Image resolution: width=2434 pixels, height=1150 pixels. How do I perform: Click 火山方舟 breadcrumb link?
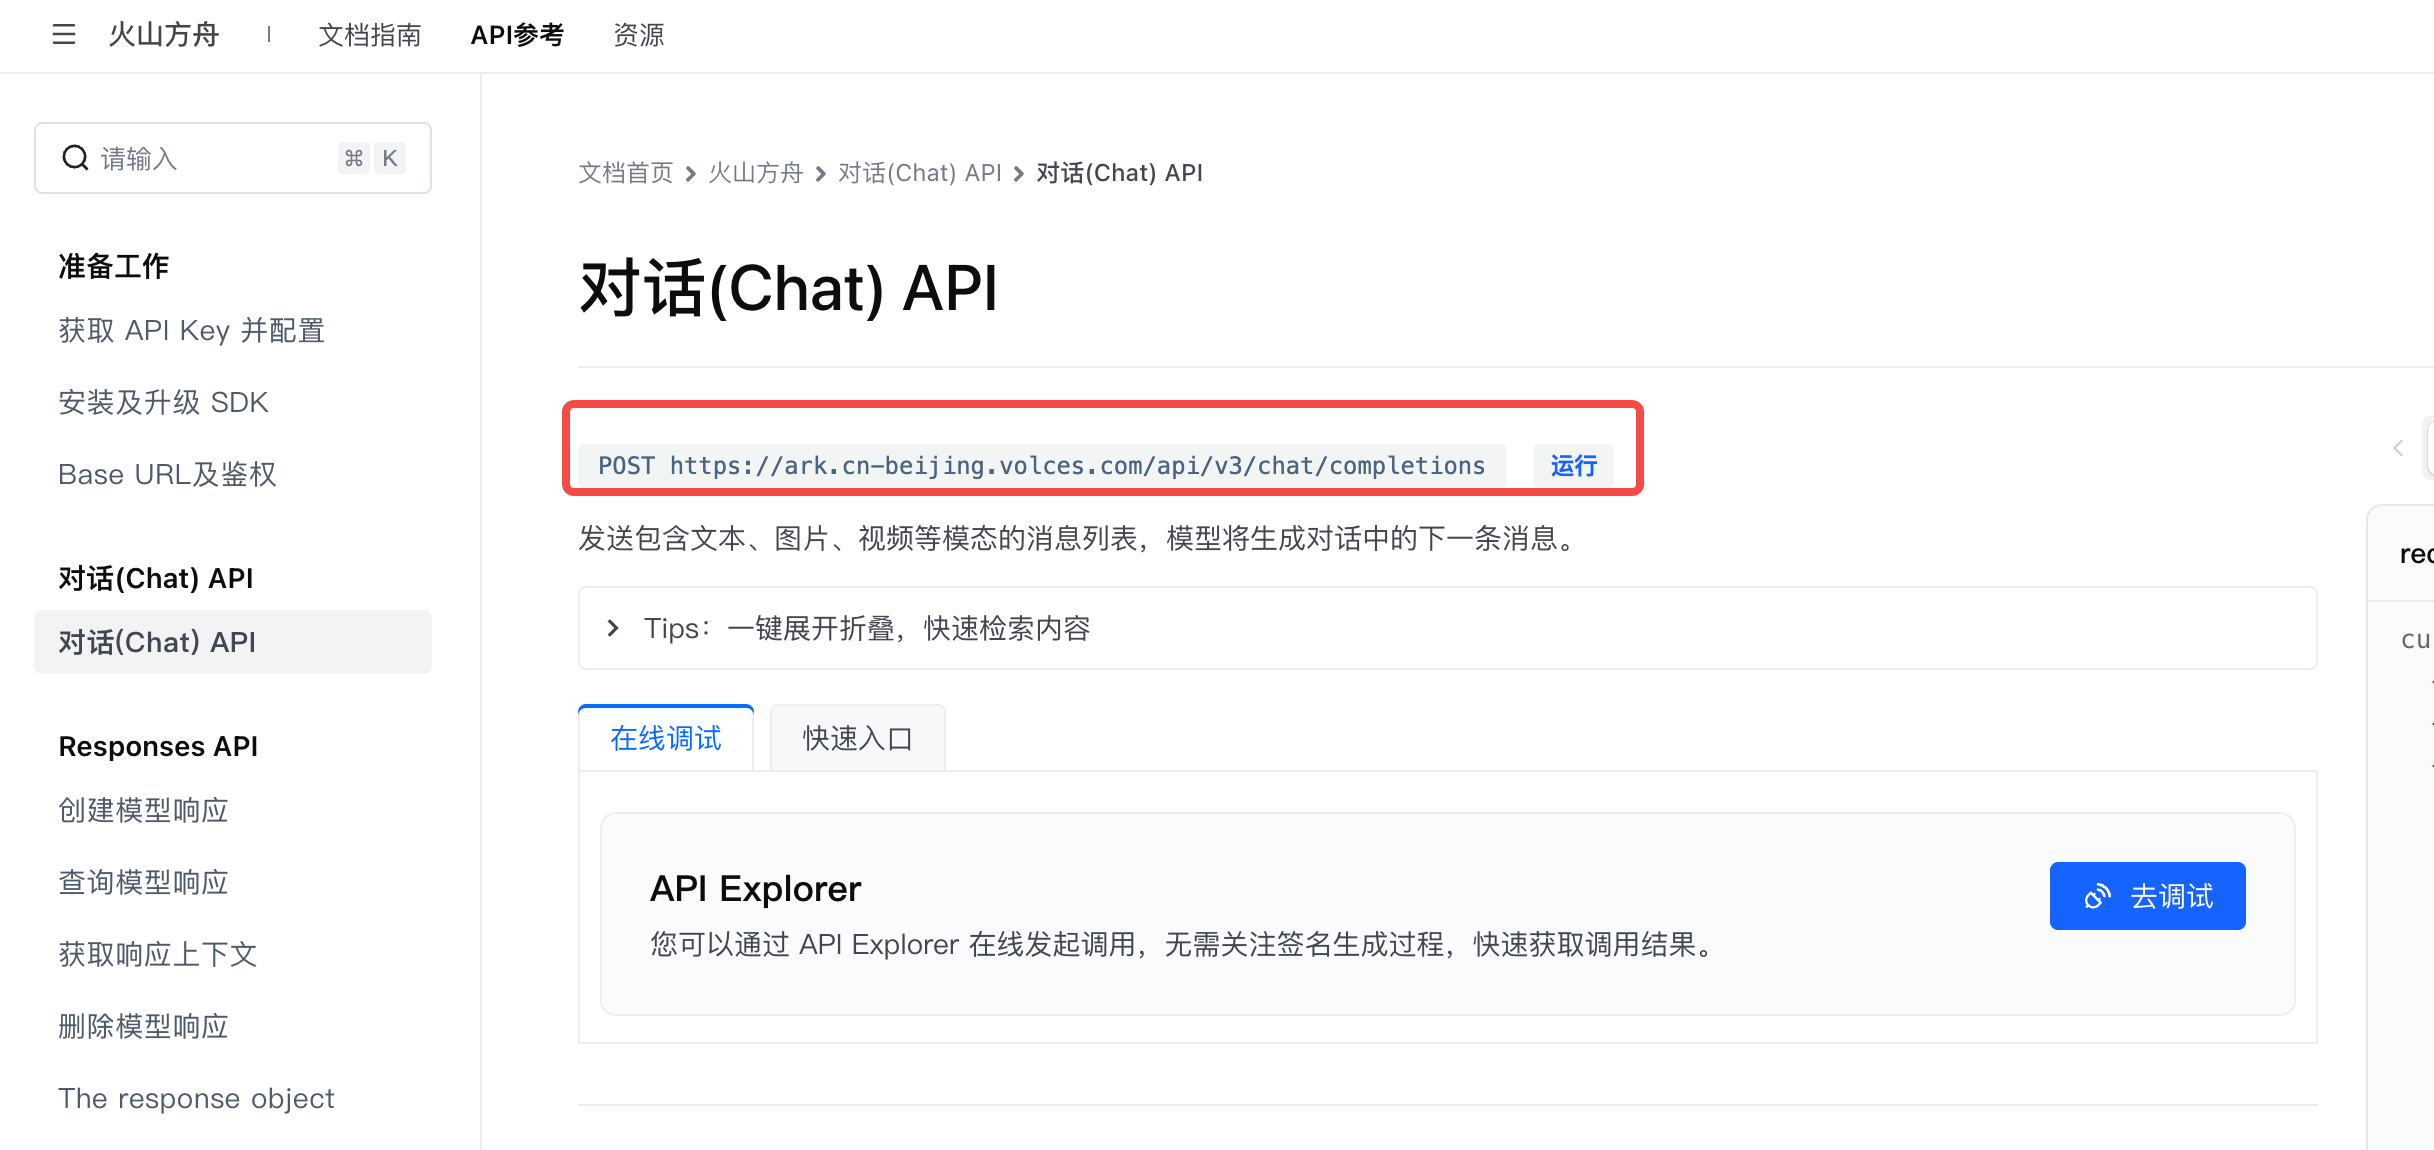point(756,173)
